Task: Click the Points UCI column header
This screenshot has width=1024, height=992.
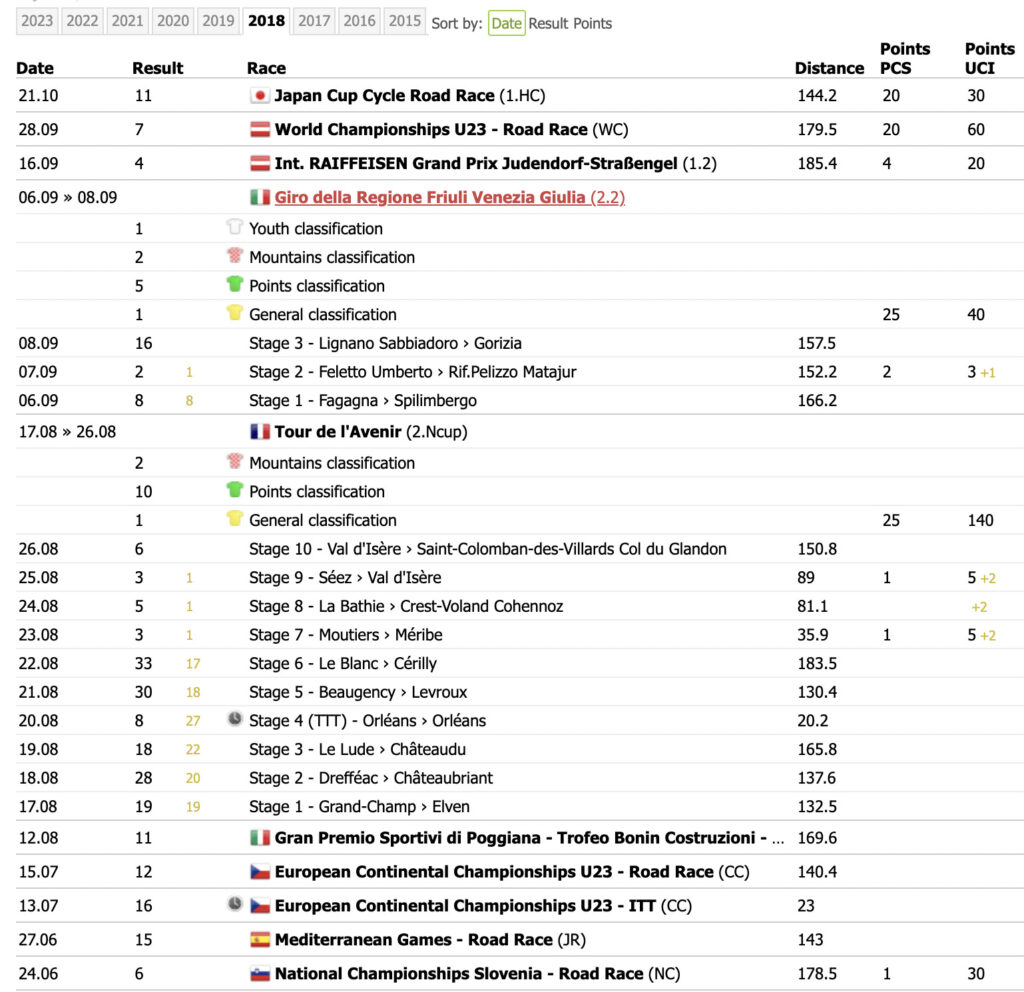Action: pos(989,59)
